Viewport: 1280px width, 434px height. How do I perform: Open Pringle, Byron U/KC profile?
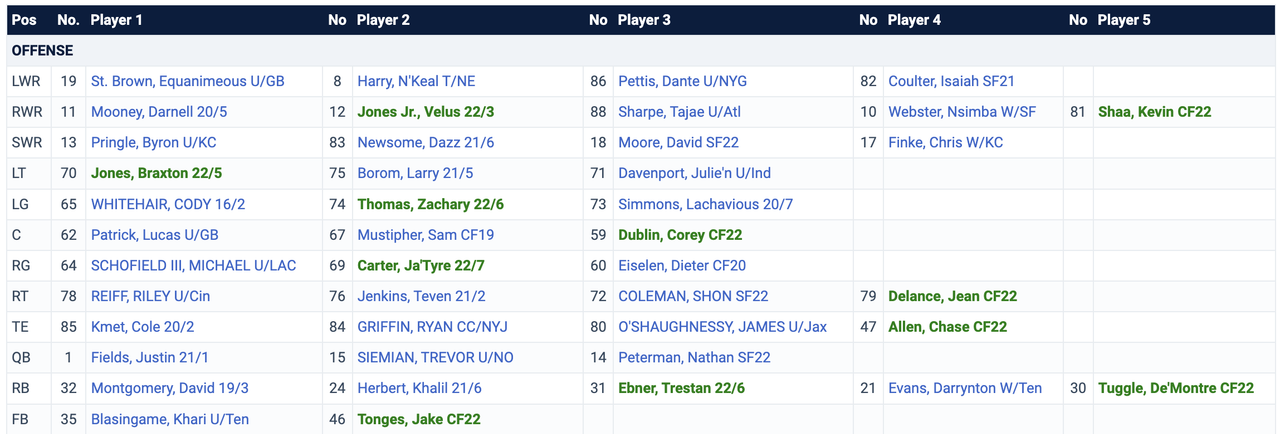pos(154,143)
